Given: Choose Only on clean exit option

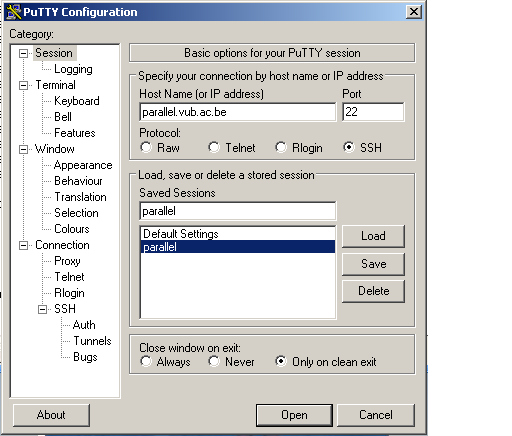Looking at the screenshot, I should (281, 361).
